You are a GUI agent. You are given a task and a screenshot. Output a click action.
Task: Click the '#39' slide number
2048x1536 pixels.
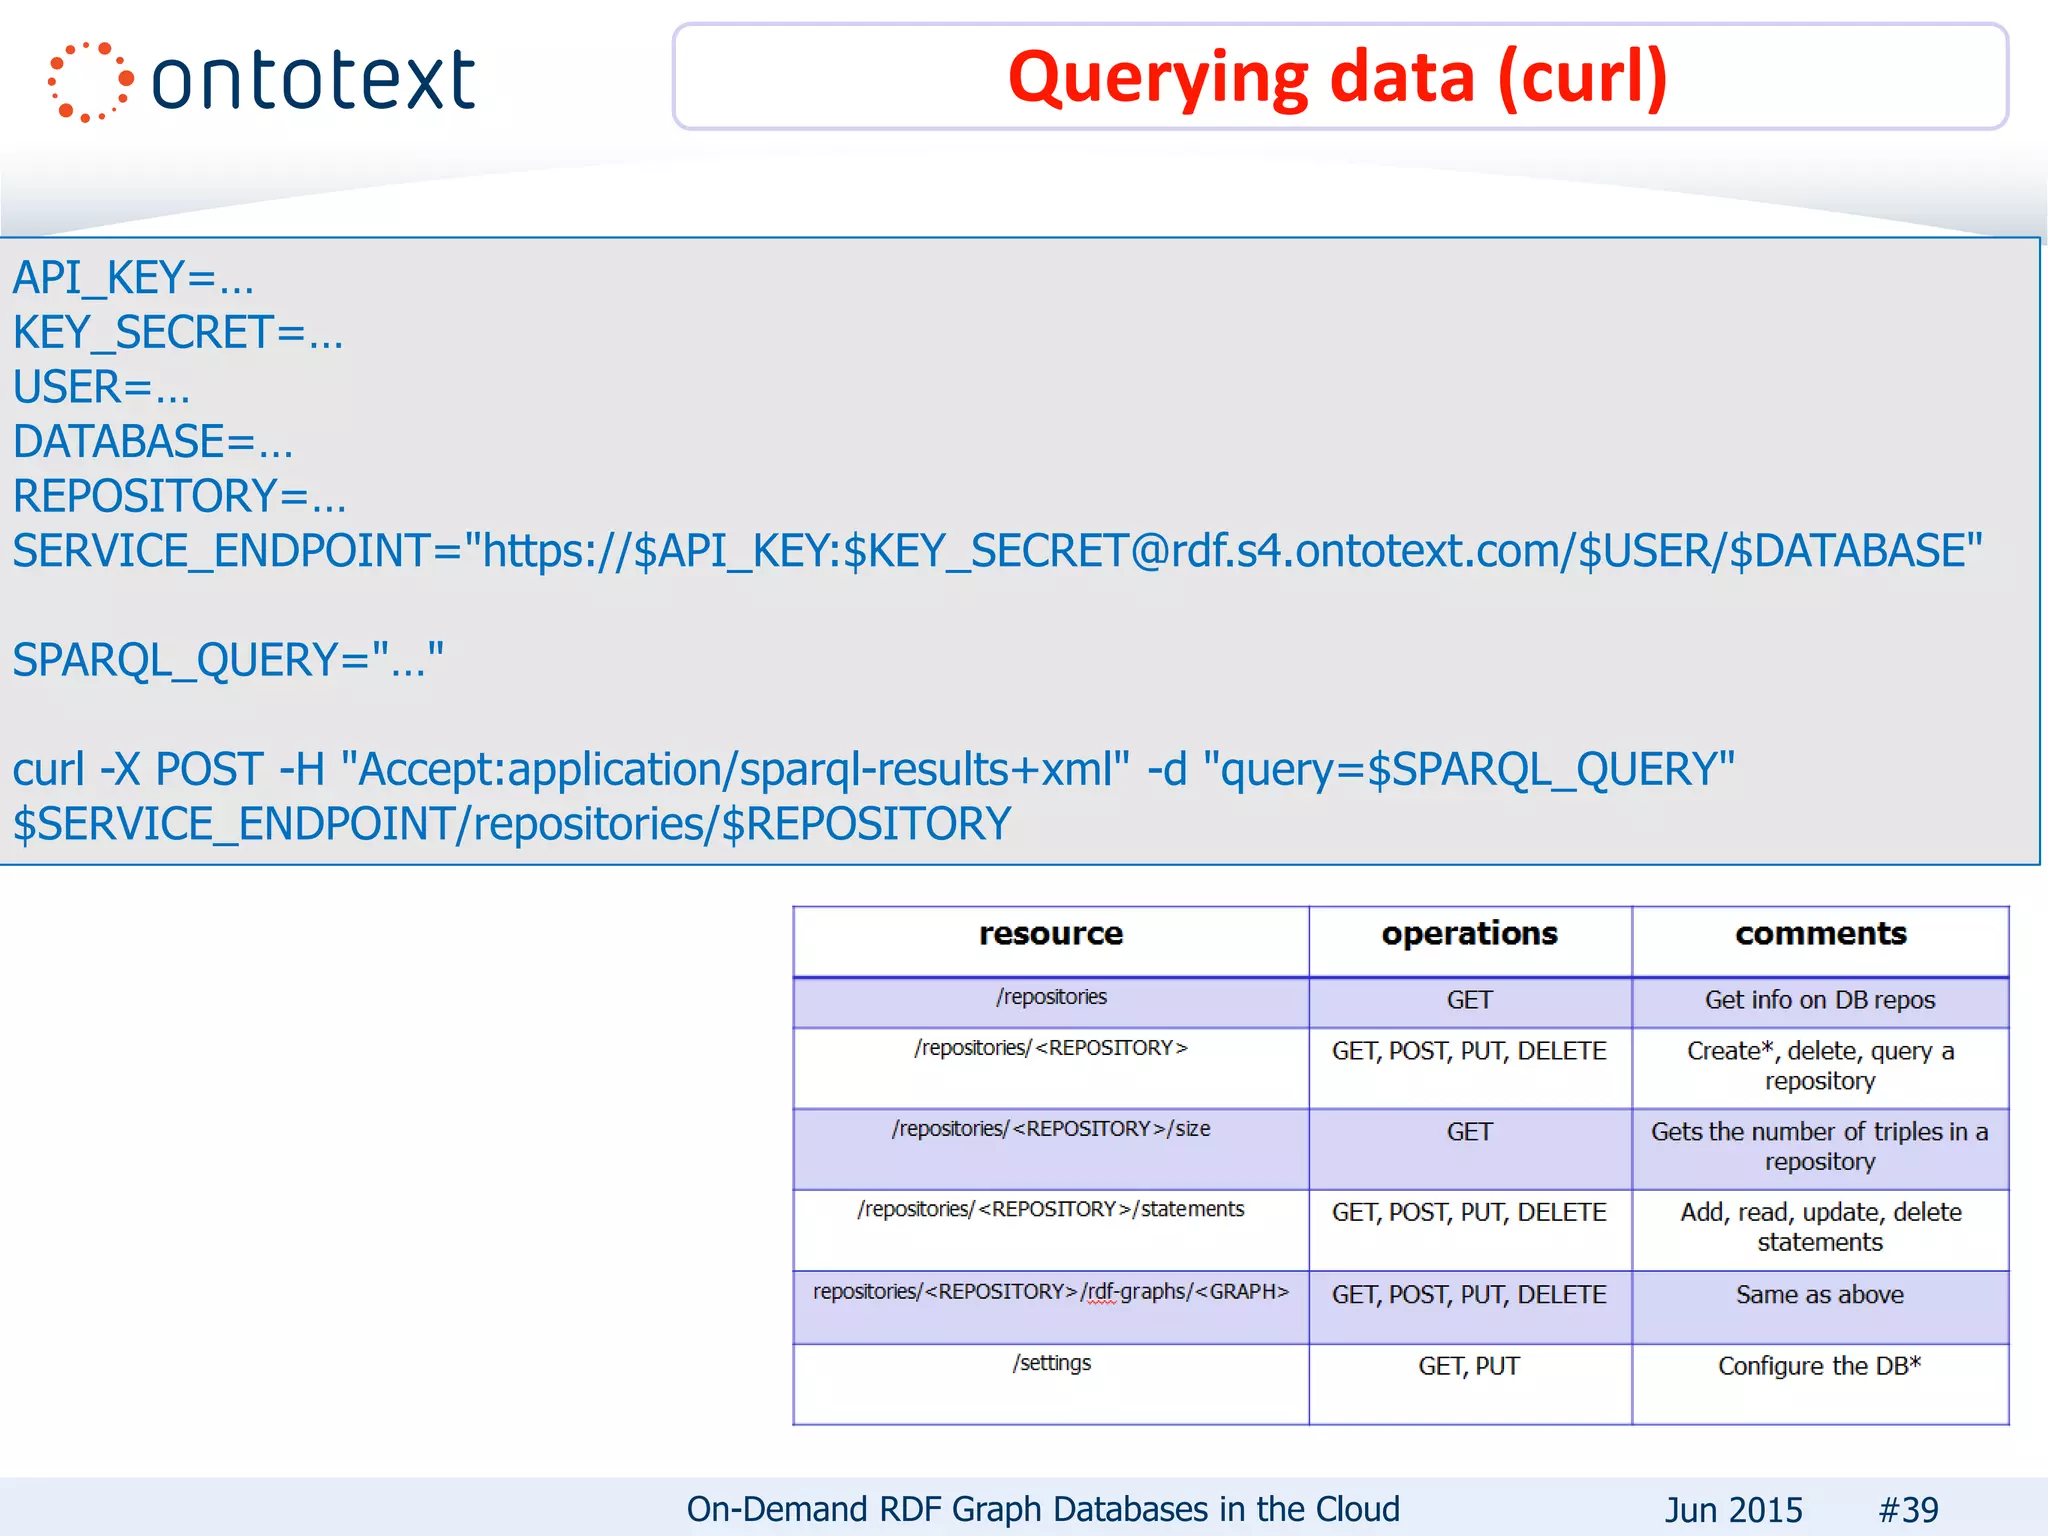pyautogui.click(x=1909, y=1510)
